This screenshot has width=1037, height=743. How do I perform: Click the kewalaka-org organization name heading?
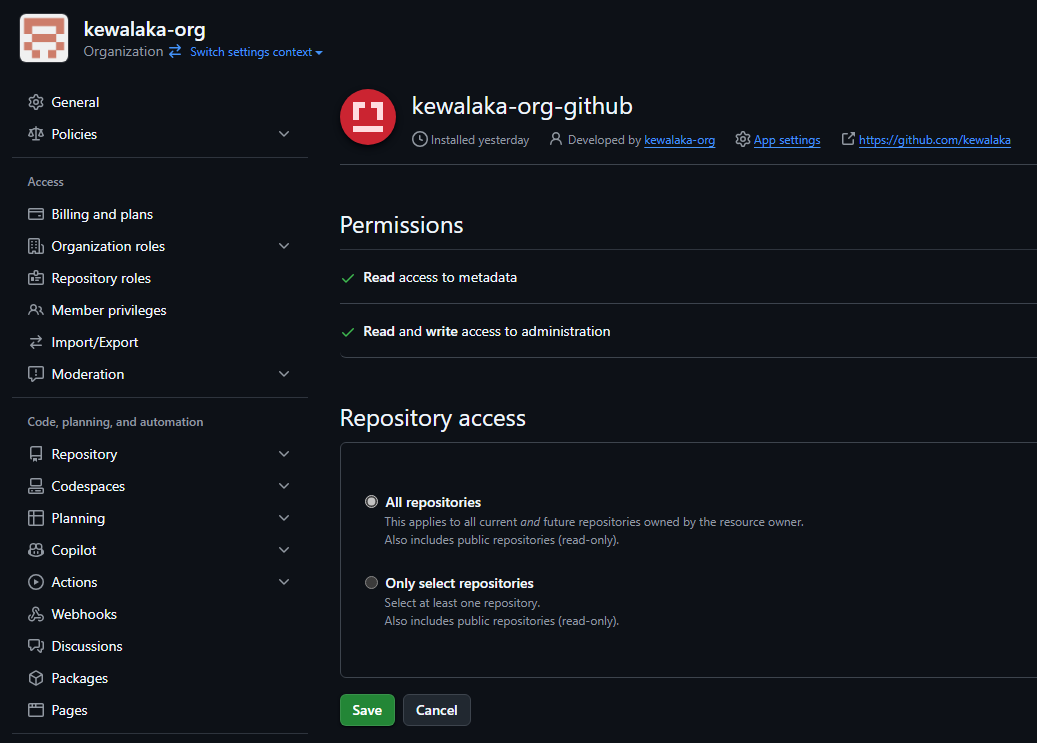[x=144, y=29]
